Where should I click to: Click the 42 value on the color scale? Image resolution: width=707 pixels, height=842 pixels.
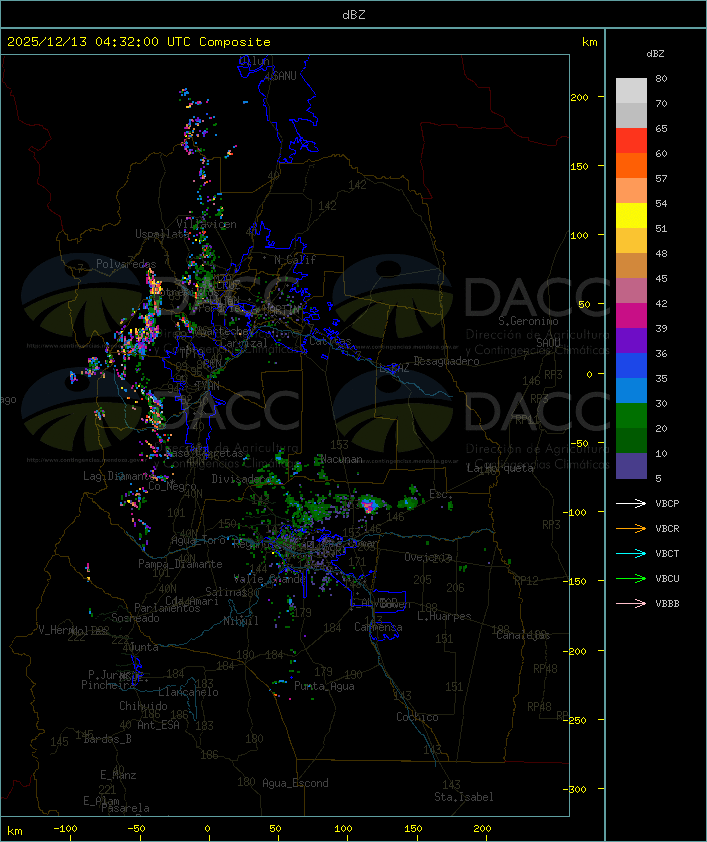[661, 303]
